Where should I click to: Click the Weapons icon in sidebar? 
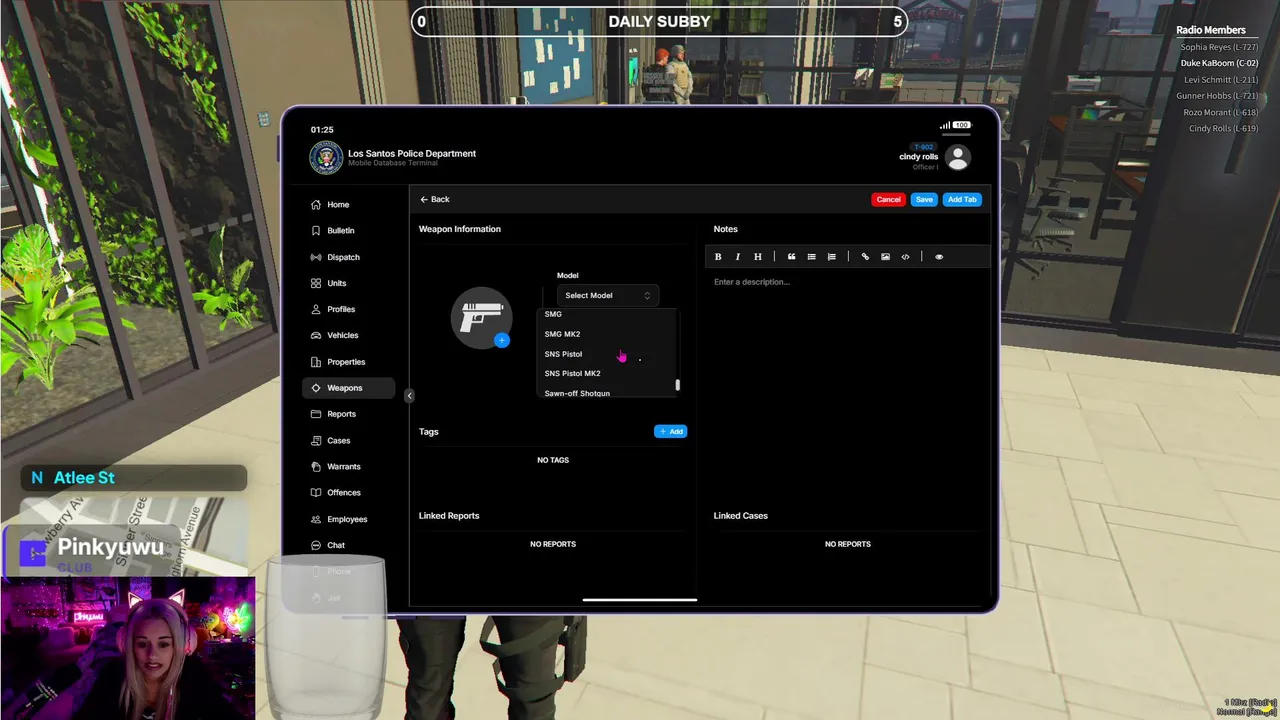point(316,388)
